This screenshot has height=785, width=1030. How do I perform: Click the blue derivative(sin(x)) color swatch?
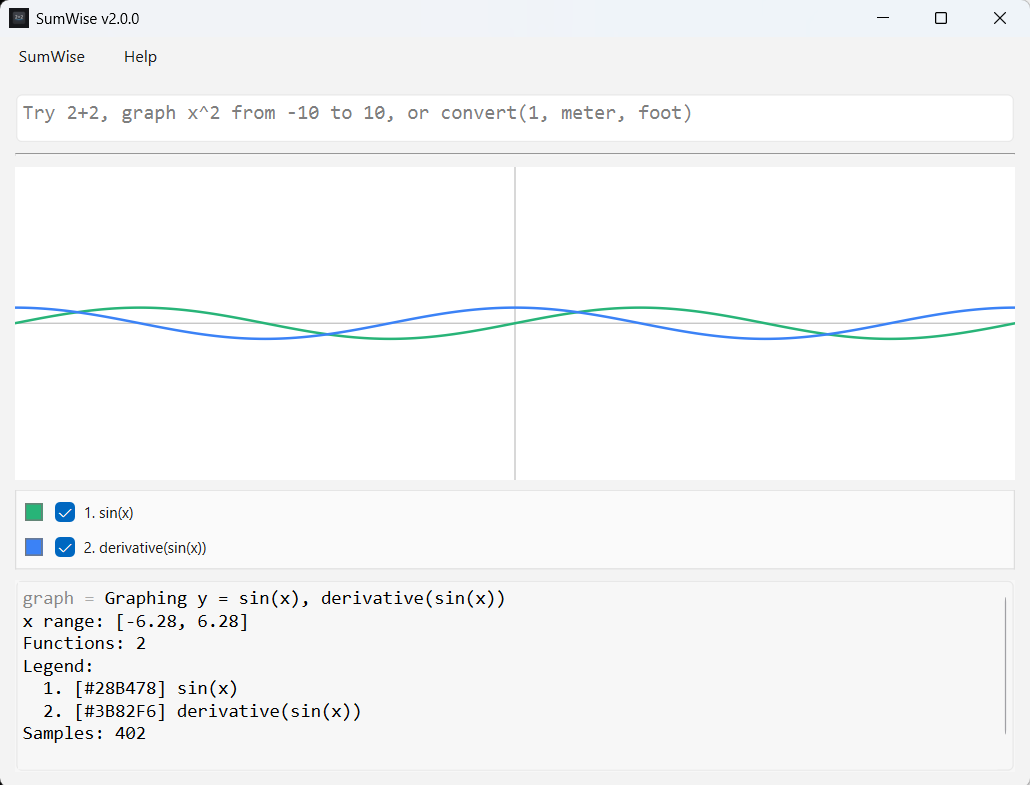click(x=34, y=547)
